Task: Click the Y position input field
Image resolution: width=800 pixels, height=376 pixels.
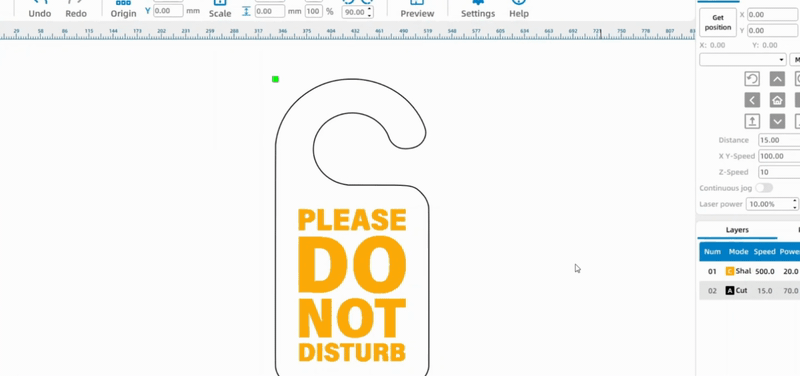Action: [x=168, y=11]
